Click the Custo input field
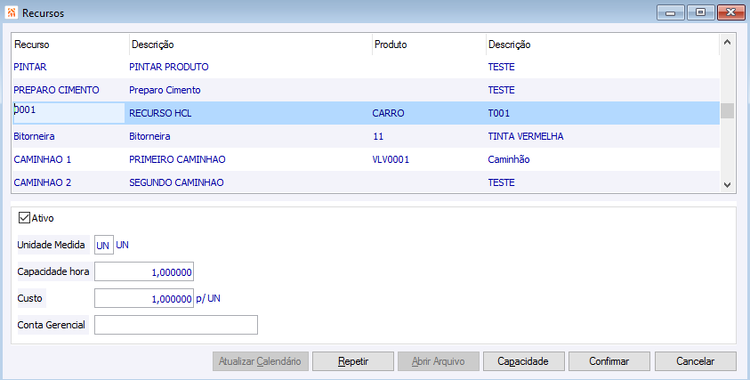 [144, 298]
